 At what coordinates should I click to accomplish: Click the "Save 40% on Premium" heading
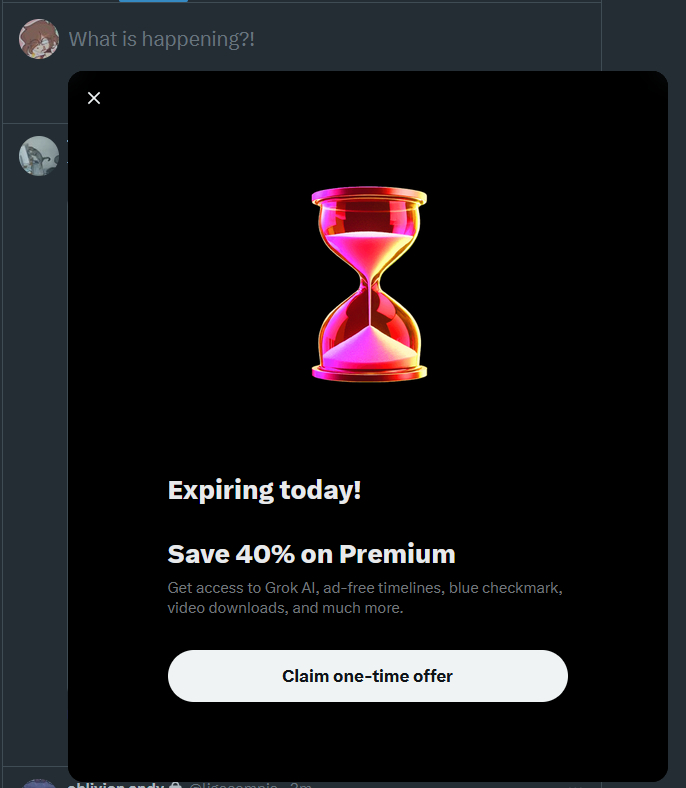click(312, 554)
